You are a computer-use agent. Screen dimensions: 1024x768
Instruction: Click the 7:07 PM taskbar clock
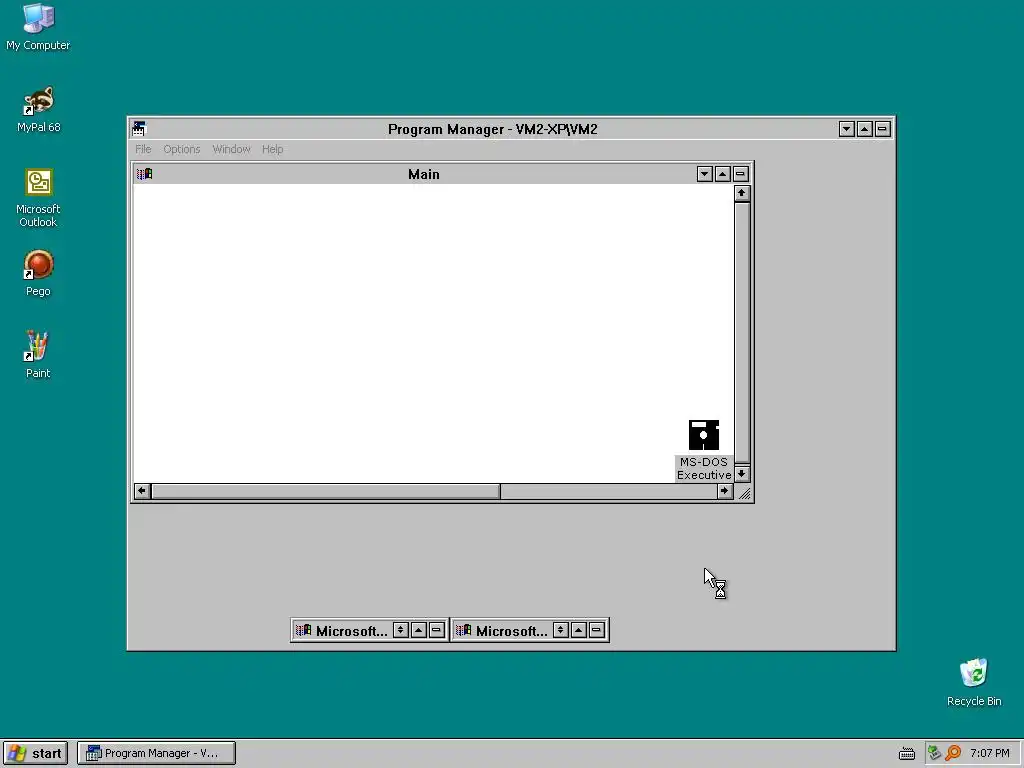989,753
